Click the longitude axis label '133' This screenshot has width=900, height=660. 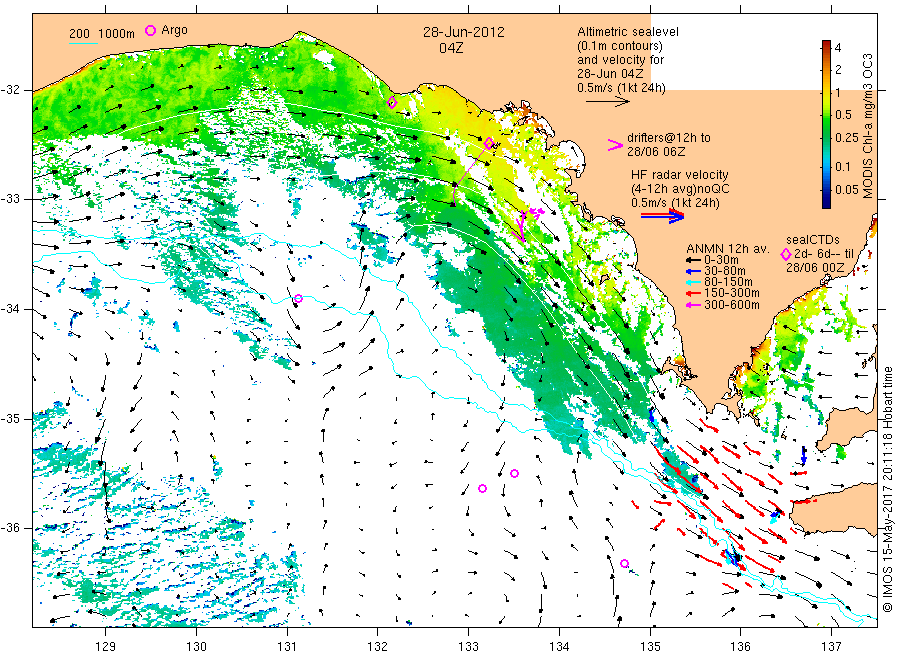[x=468, y=647]
